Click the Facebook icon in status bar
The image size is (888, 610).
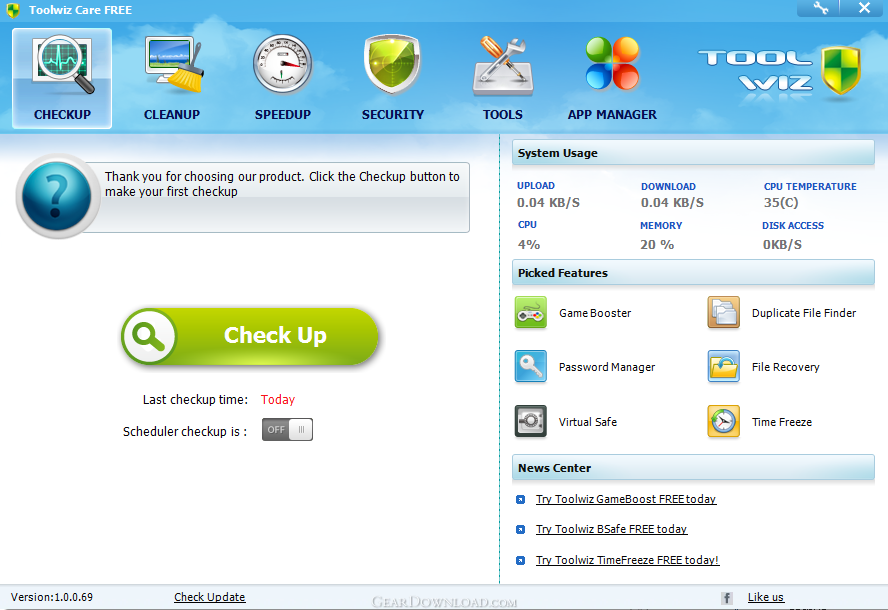[x=727, y=598]
